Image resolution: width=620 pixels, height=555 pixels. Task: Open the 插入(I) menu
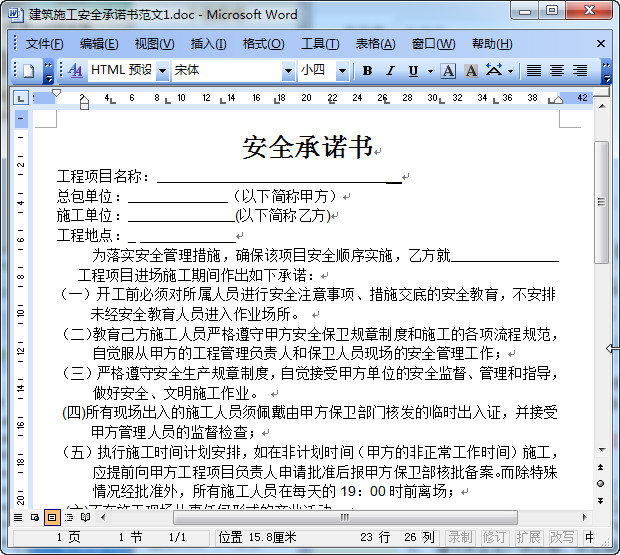(x=208, y=43)
